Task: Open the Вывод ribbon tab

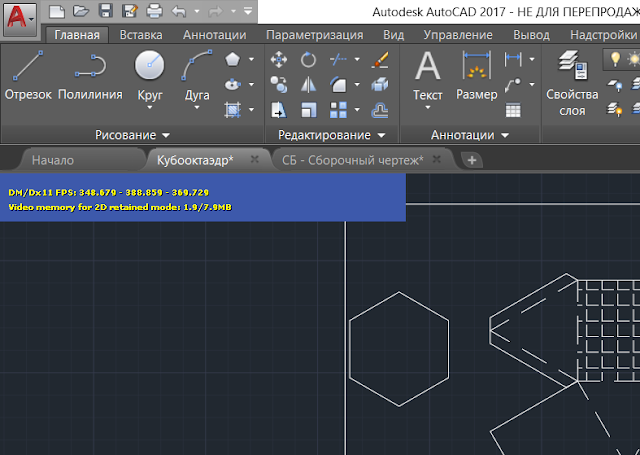Action: (531, 35)
